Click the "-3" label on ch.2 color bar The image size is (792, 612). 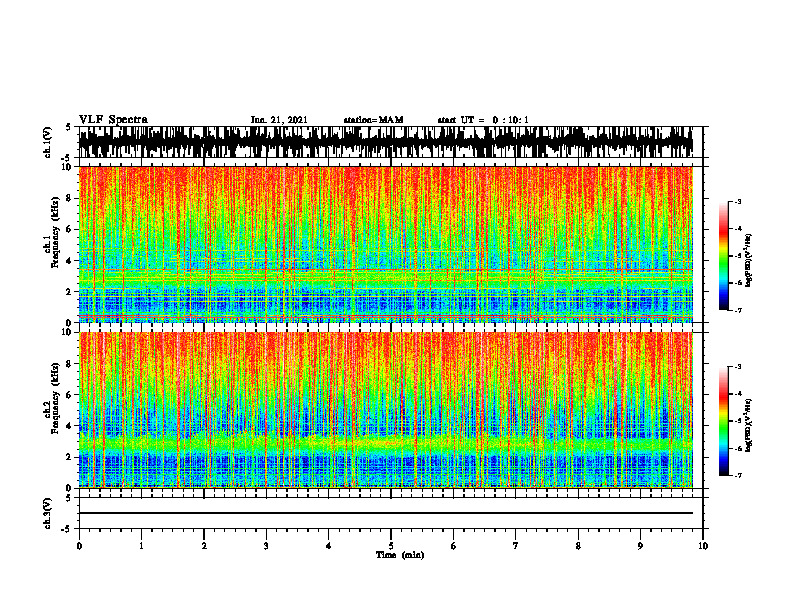[x=738, y=367]
